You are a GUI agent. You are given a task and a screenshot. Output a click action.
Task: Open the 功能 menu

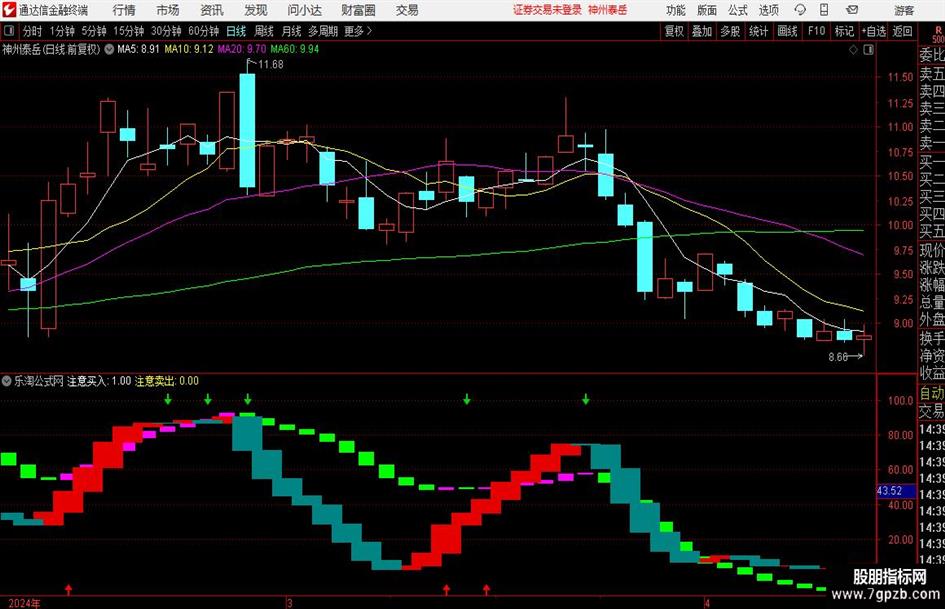pyautogui.click(x=676, y=10)
